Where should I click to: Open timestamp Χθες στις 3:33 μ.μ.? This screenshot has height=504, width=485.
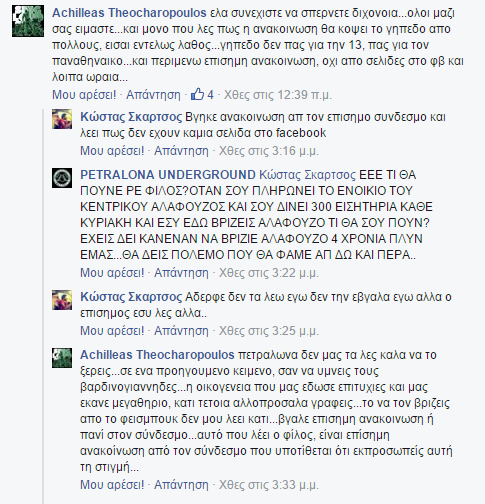[269, 485]
